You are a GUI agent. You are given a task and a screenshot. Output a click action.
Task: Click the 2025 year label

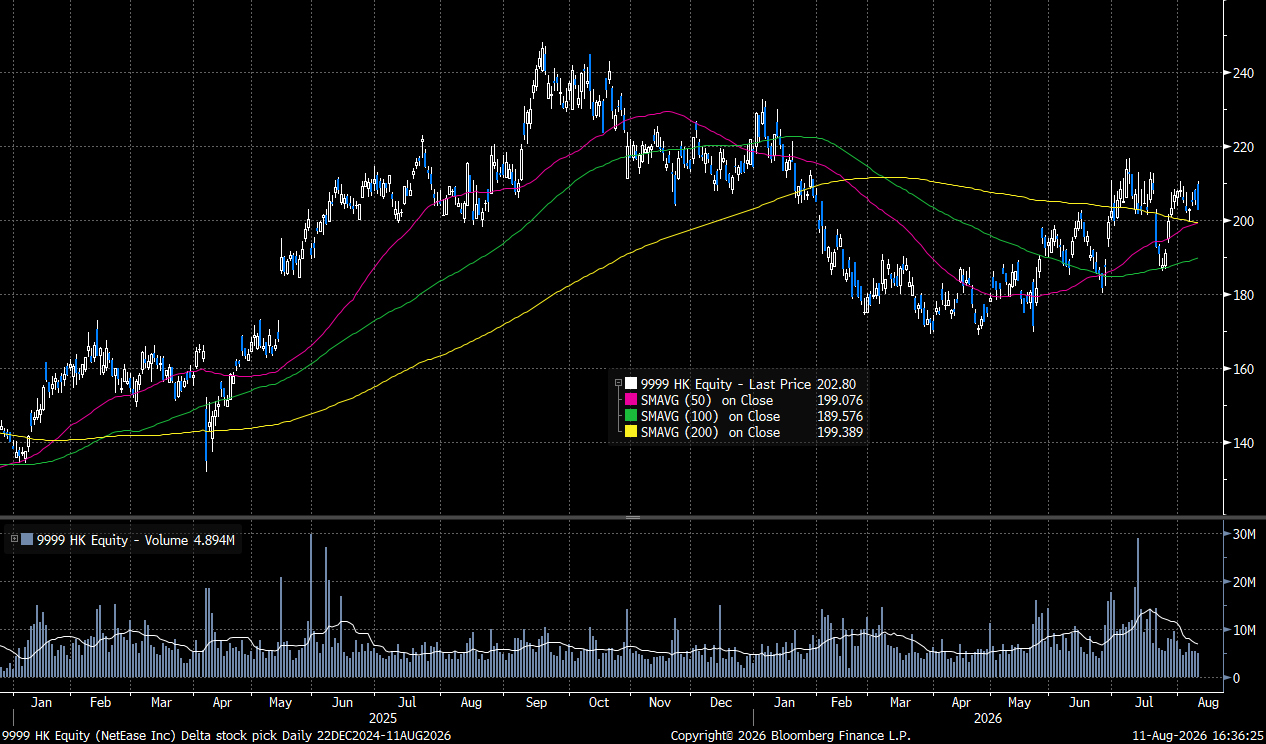pyautogui.click(x=382, y=718)
